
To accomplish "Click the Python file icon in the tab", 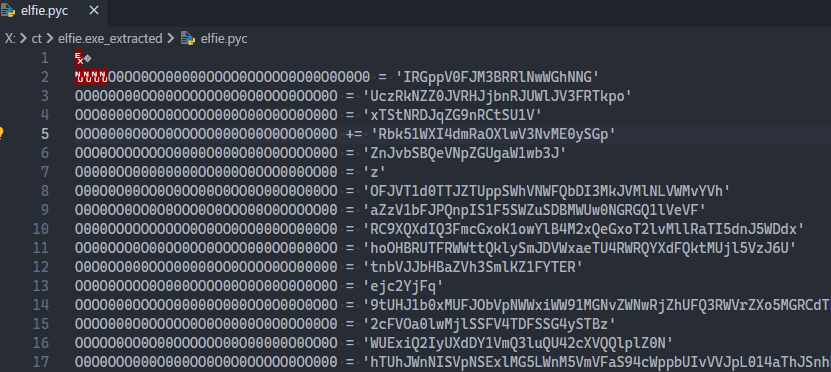I will click(8, 11).
